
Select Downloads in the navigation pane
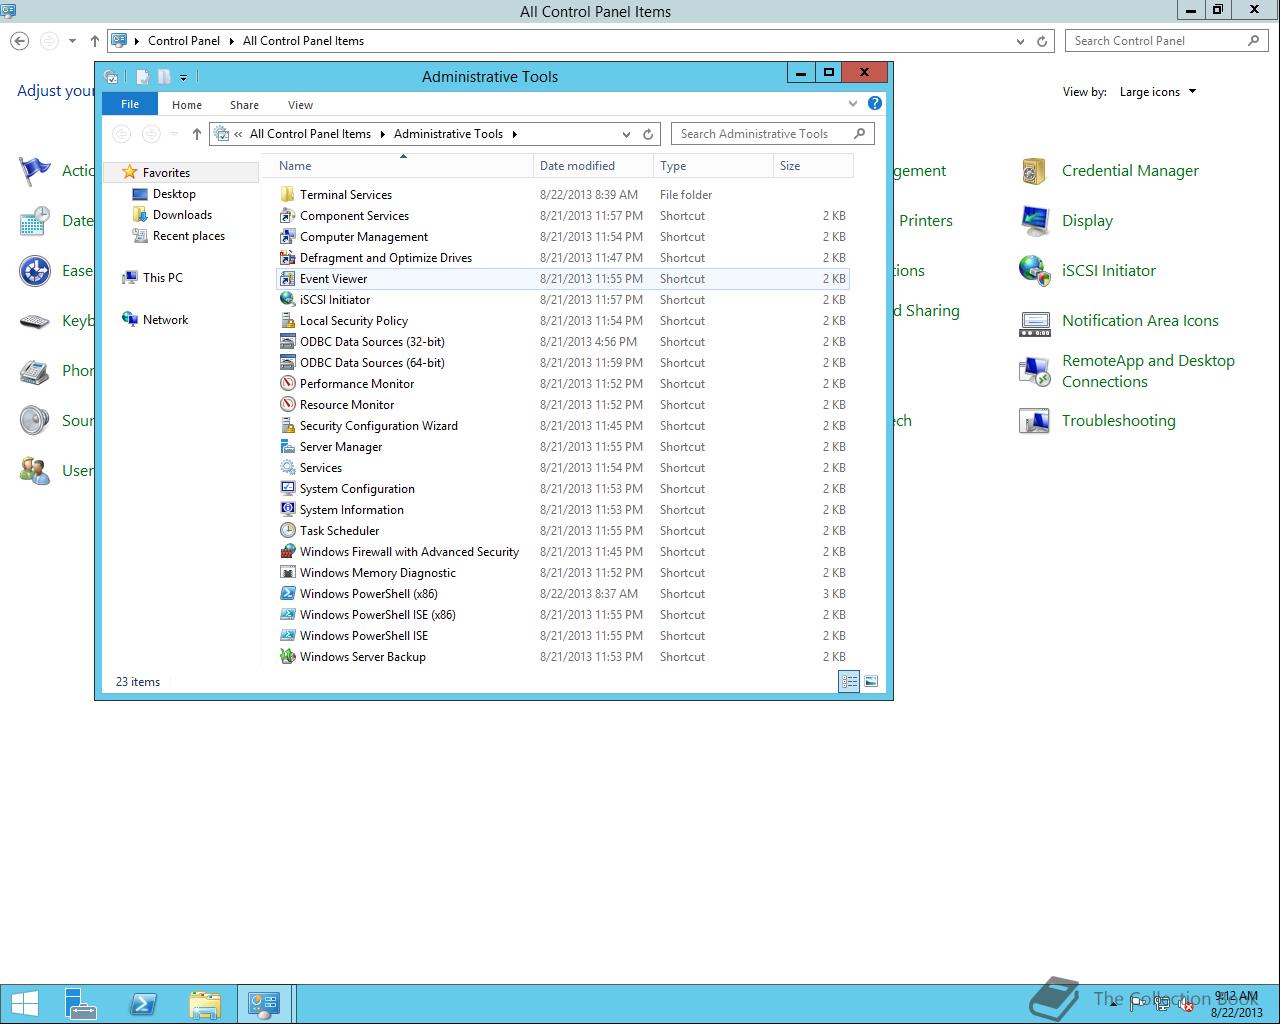pyautogui.click(x=182, y=215)
